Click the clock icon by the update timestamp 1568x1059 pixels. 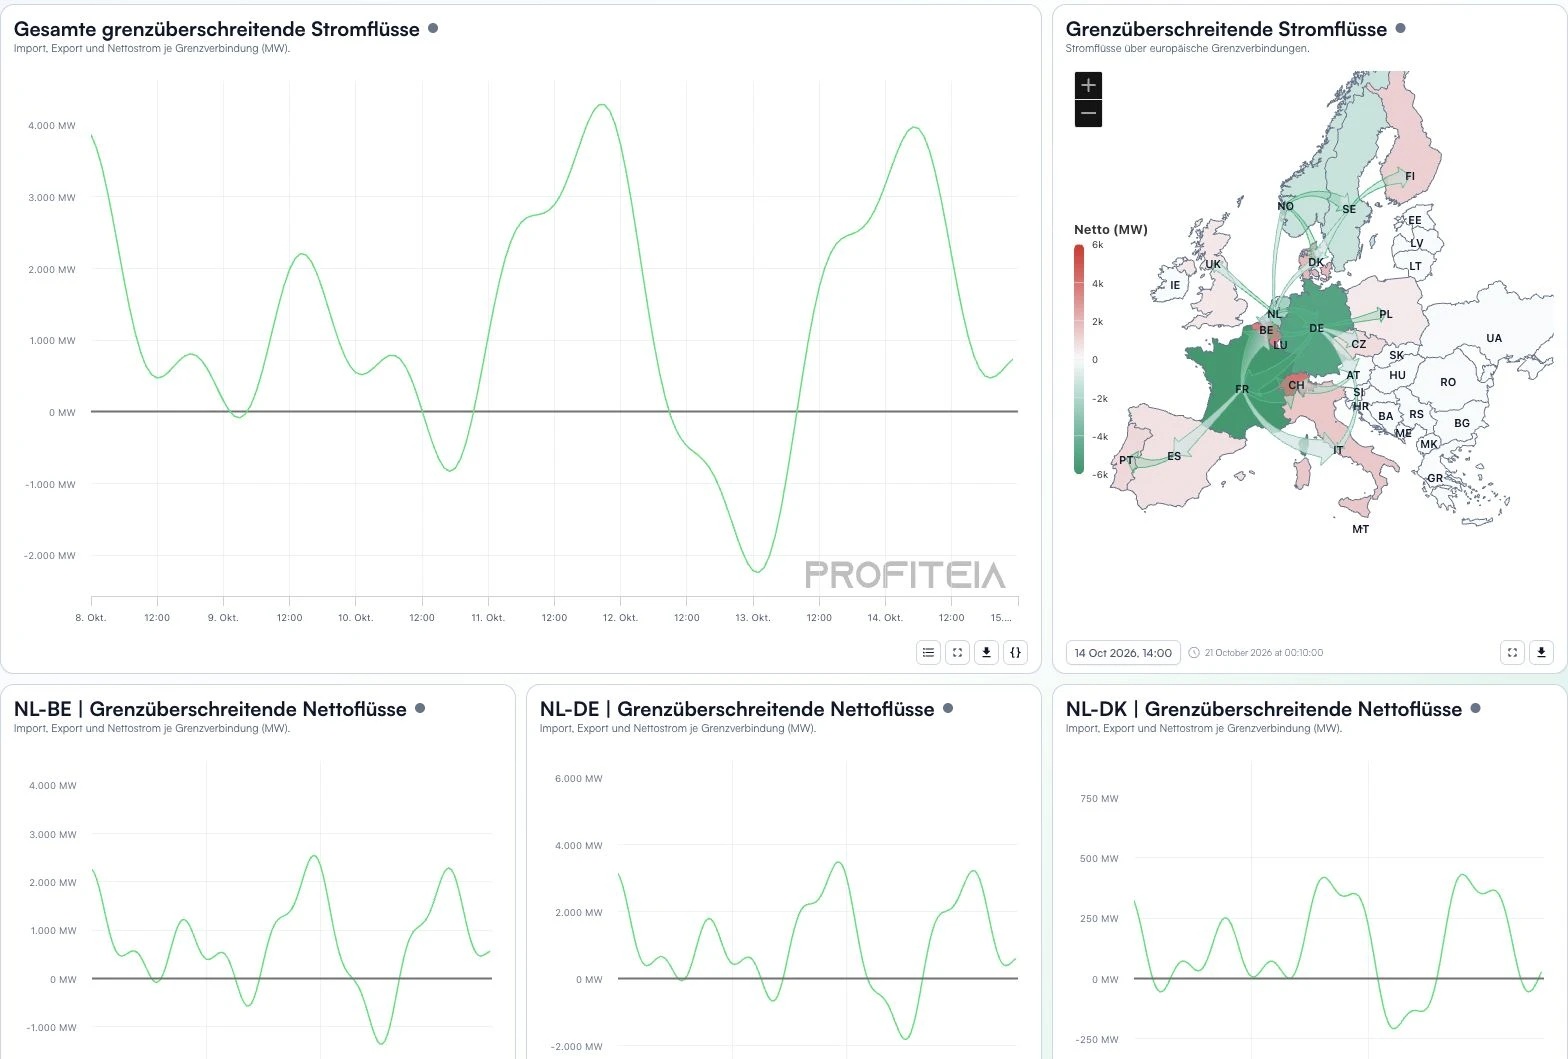point(1194,653)
